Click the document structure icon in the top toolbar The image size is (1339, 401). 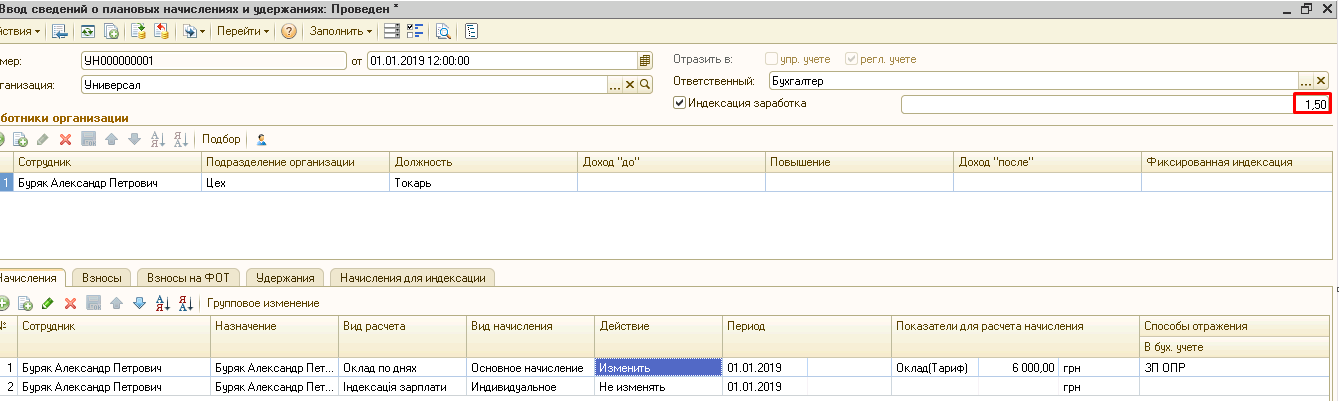pyautogui.click(x=471, y=31)
